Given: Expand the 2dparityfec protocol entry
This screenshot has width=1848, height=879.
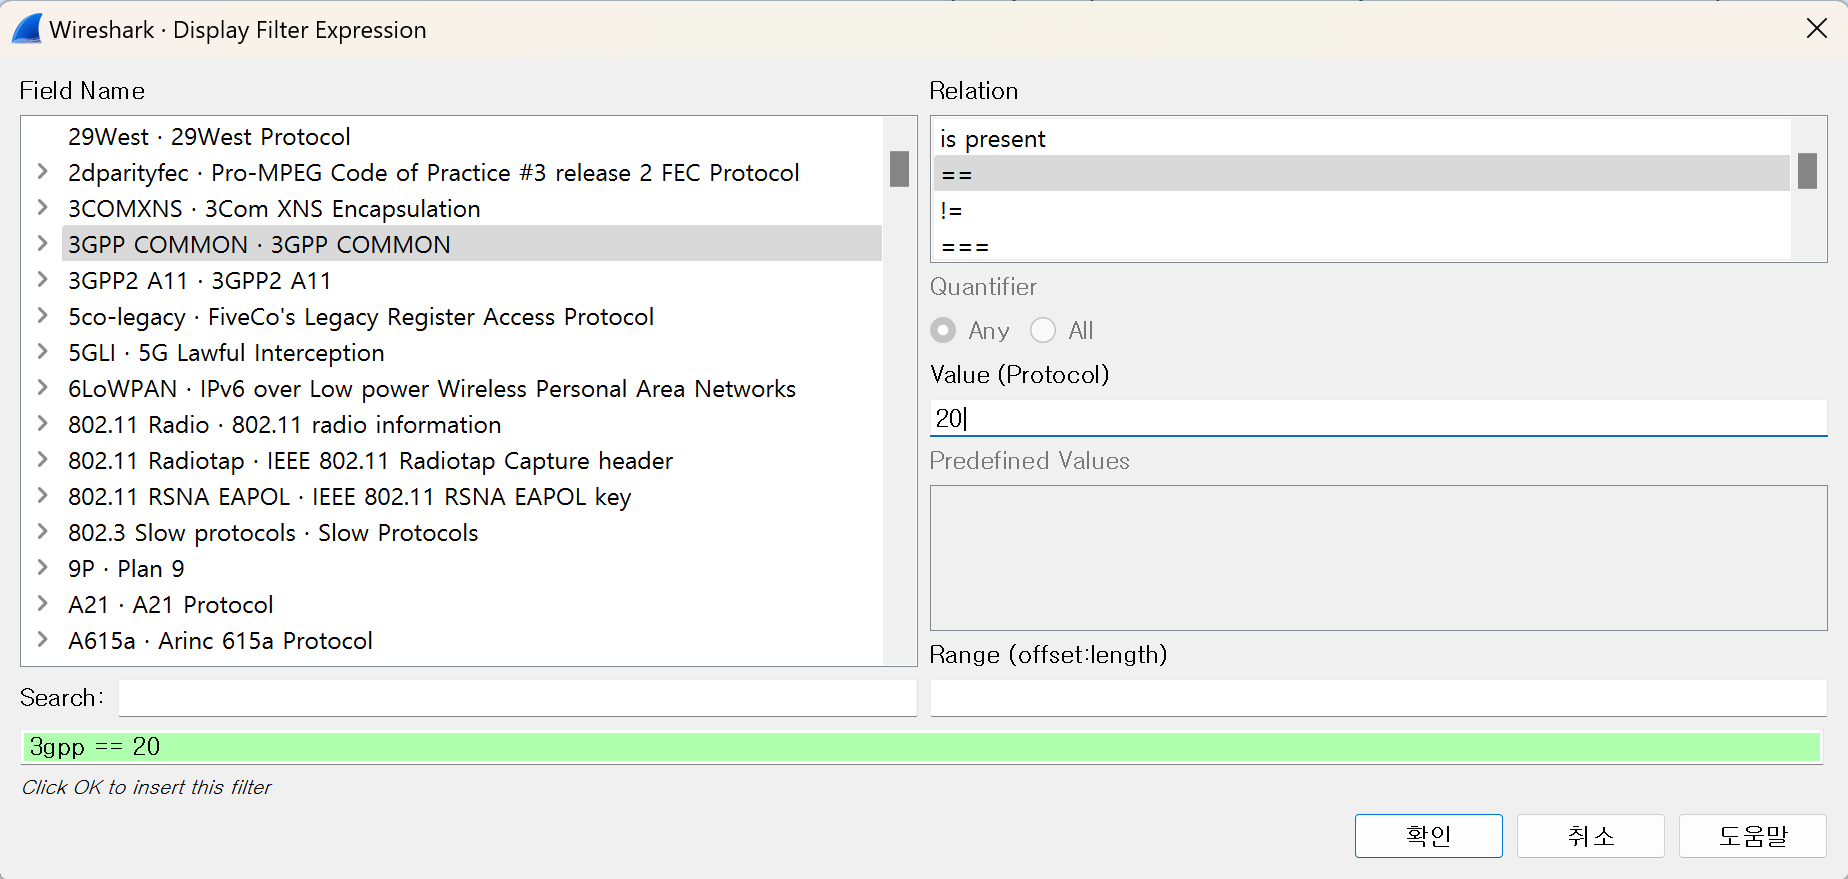Looking at the screenshot, I should click(42, 172).
